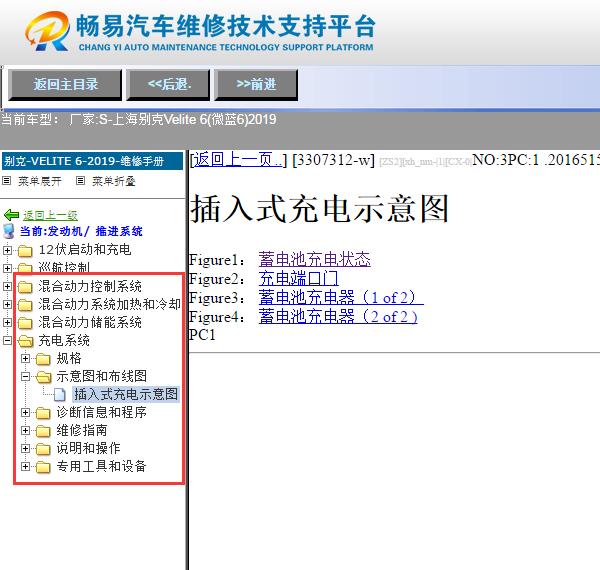Image resolution: width=600 pixels, height=570 pixels.
Task: Go back with the <<后退 button
Action: tap(168, 85)
